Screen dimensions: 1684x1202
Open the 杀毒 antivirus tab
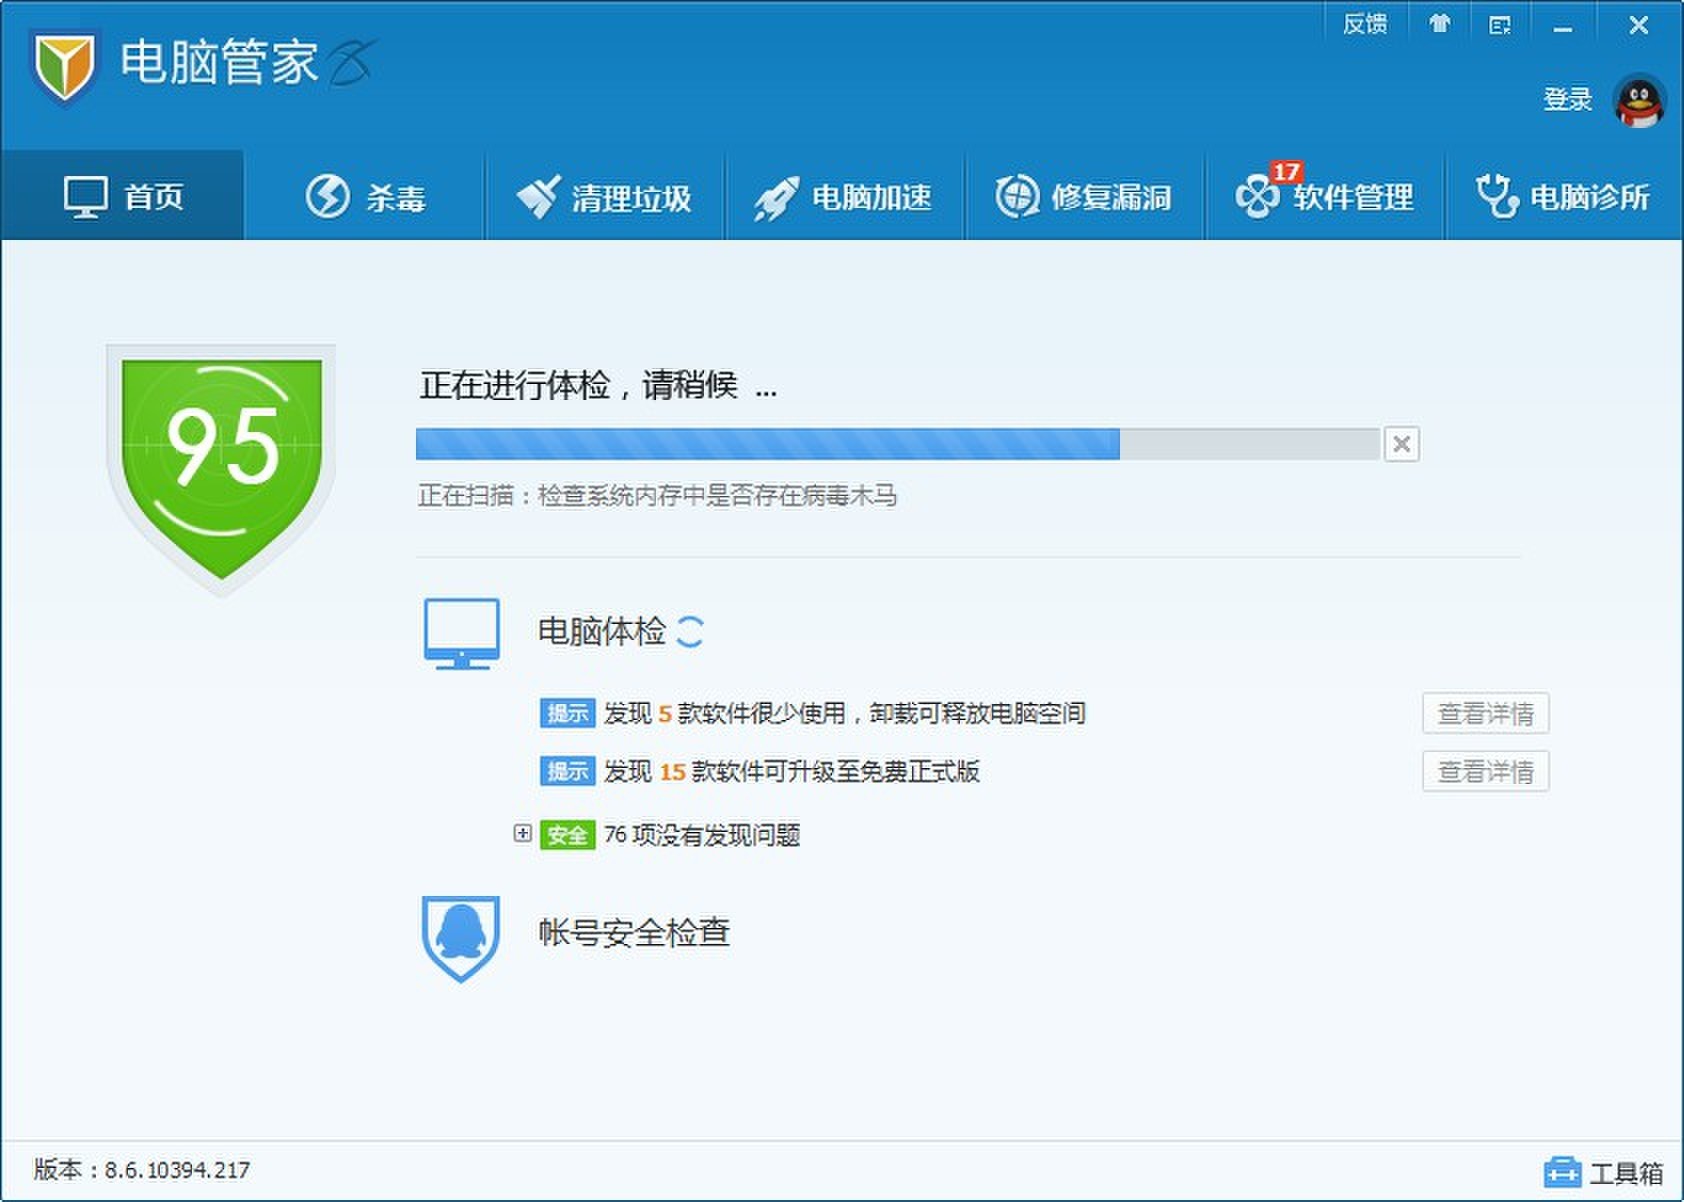pyautogui.click(x=365, y=196)
